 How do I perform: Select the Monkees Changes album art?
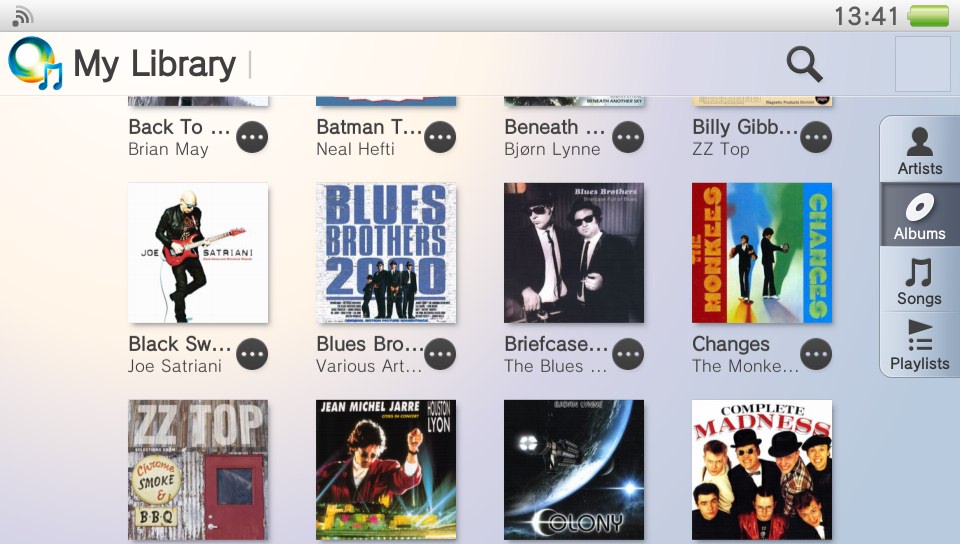click(762, 253)
